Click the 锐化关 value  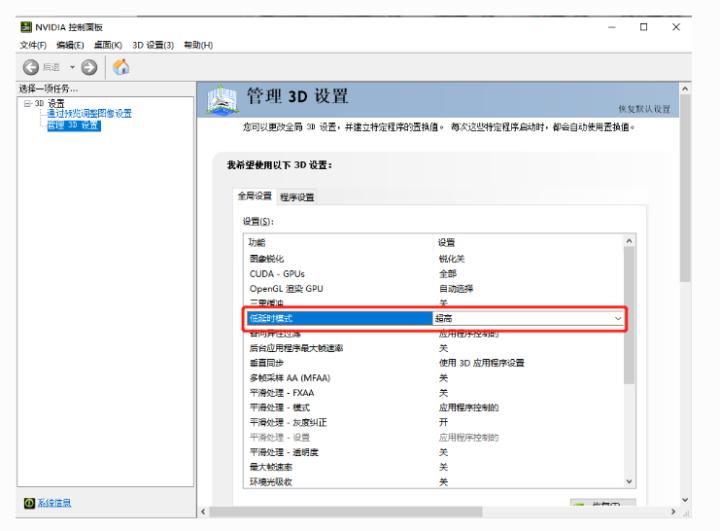(452, 259)
